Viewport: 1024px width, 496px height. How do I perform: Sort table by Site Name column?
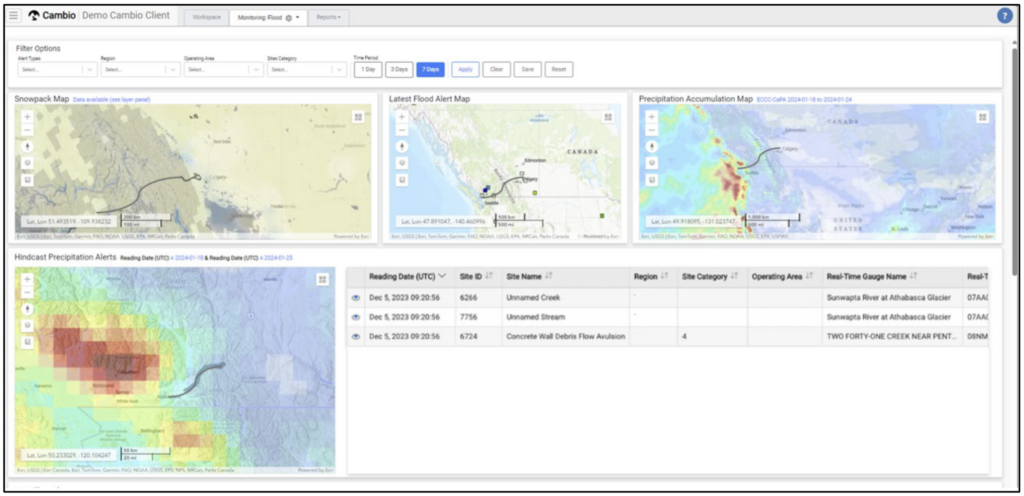548,277
